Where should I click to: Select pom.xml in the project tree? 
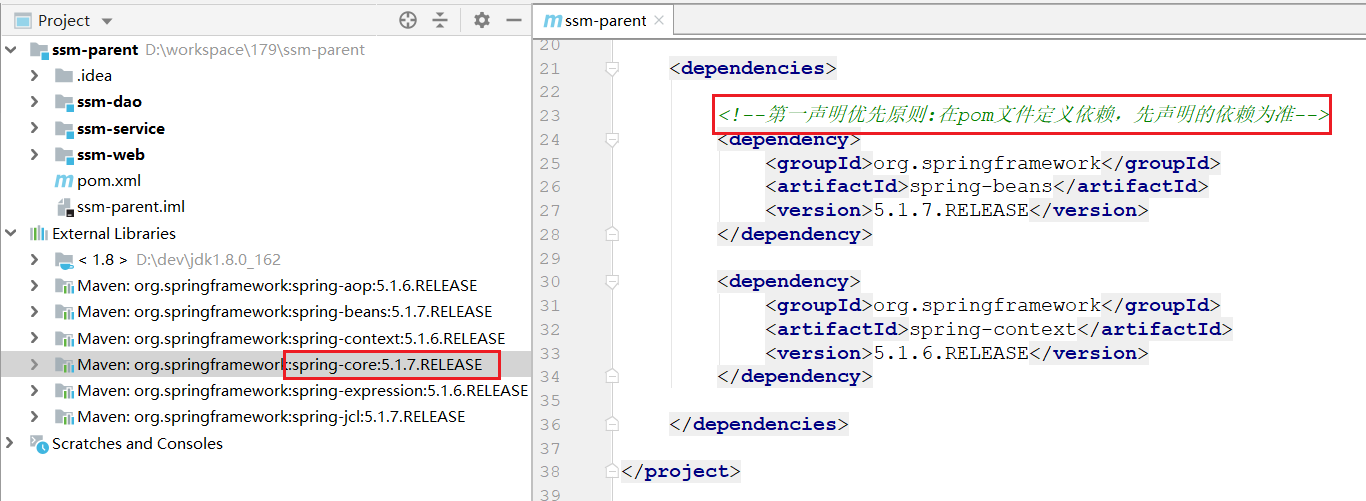pyautogui.click(x=108, y=181)
